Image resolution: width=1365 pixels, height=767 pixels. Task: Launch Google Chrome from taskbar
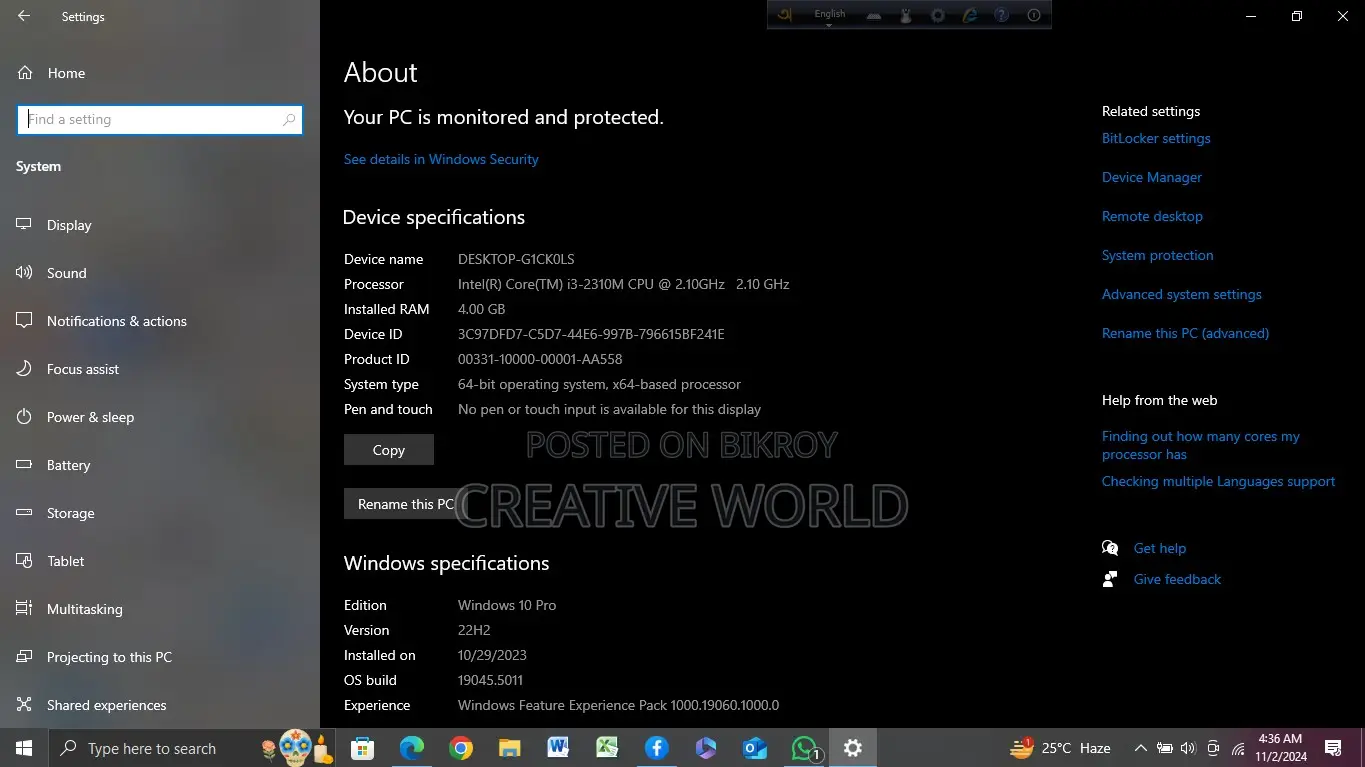(x=460, y=748)
